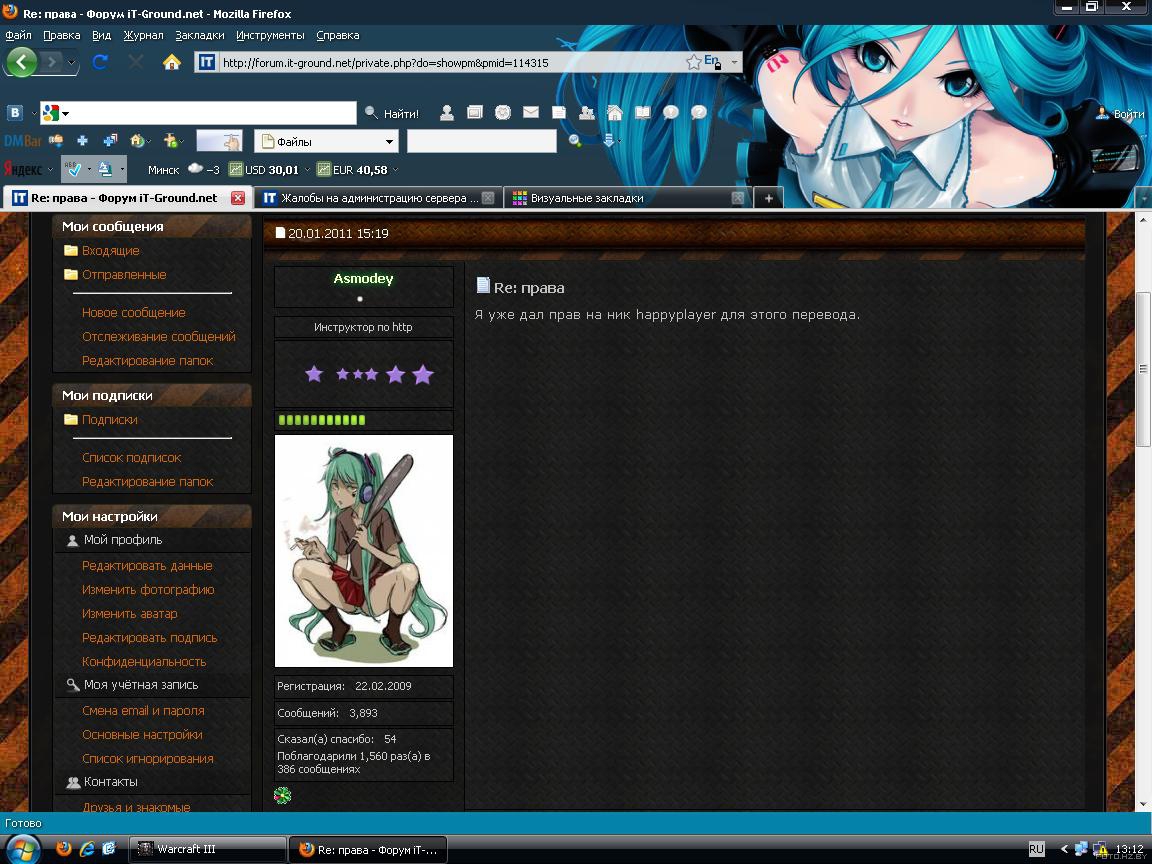Click Asmodey's avatar image
This screenshot has width=1152, height=864.
point(364,551)
